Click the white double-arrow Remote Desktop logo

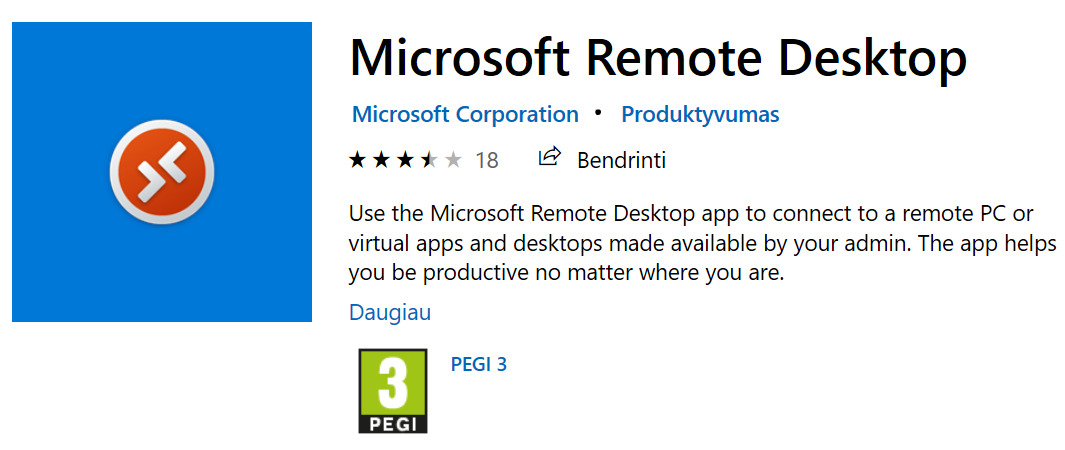click(162, 172)
